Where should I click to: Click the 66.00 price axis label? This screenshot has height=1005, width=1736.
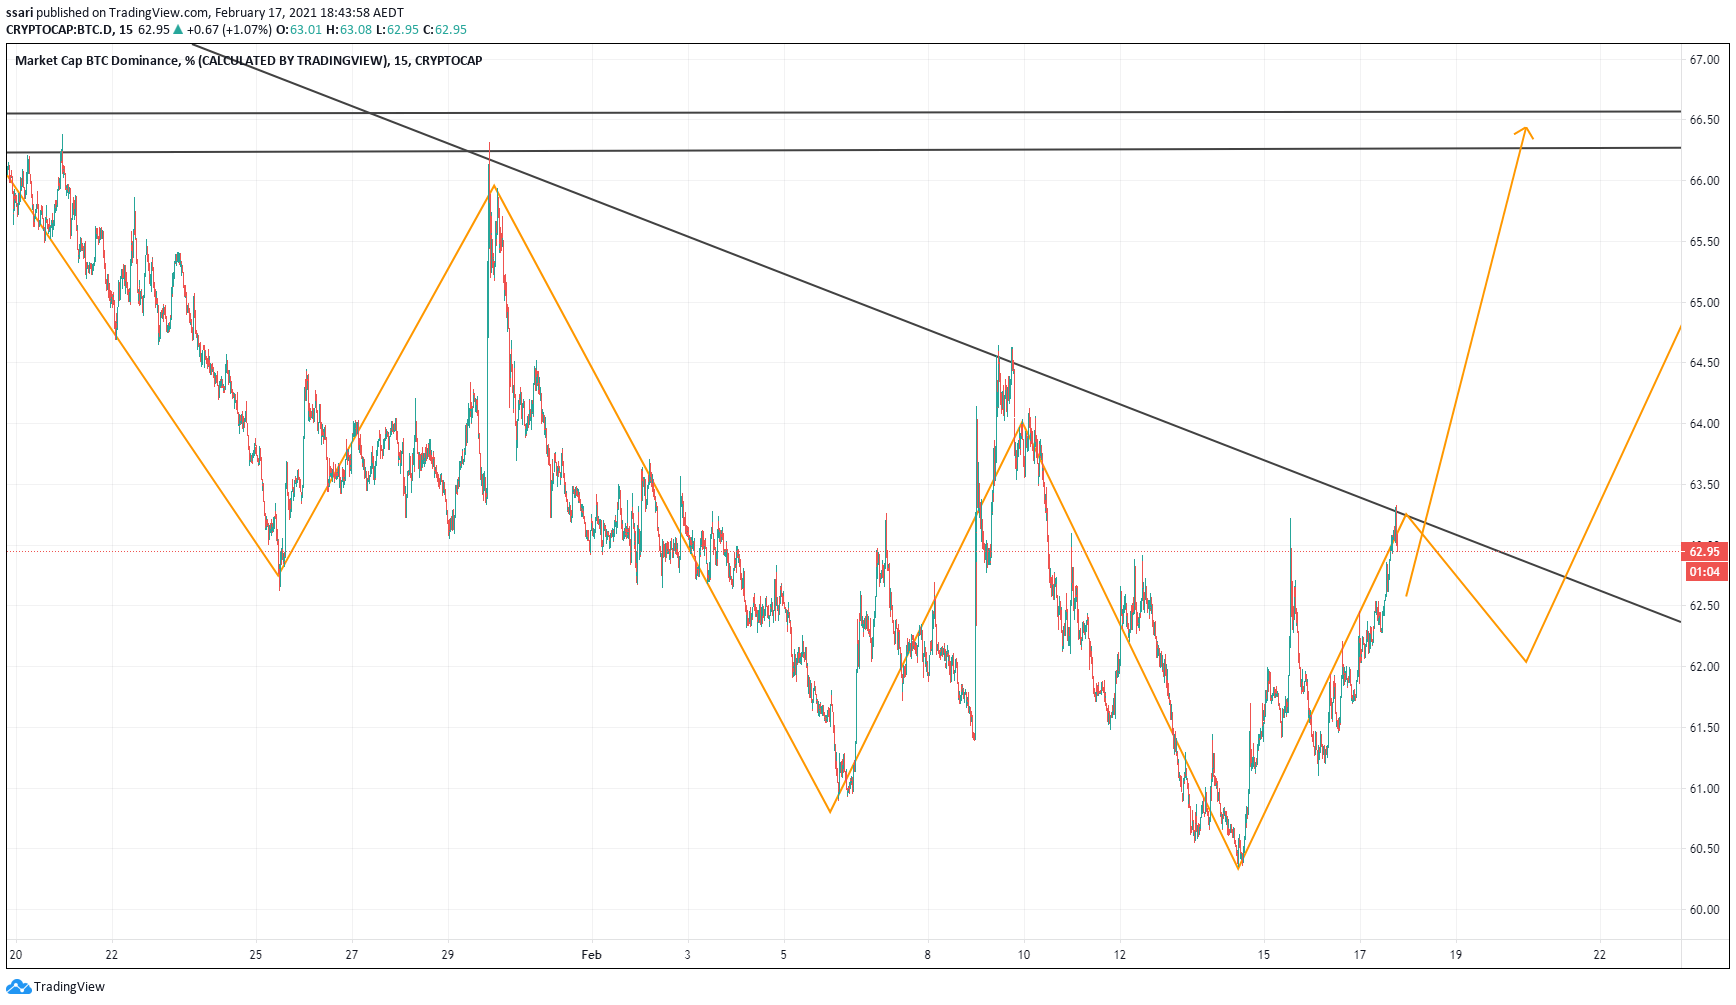pyautogui.click(x=1704, y=181)
